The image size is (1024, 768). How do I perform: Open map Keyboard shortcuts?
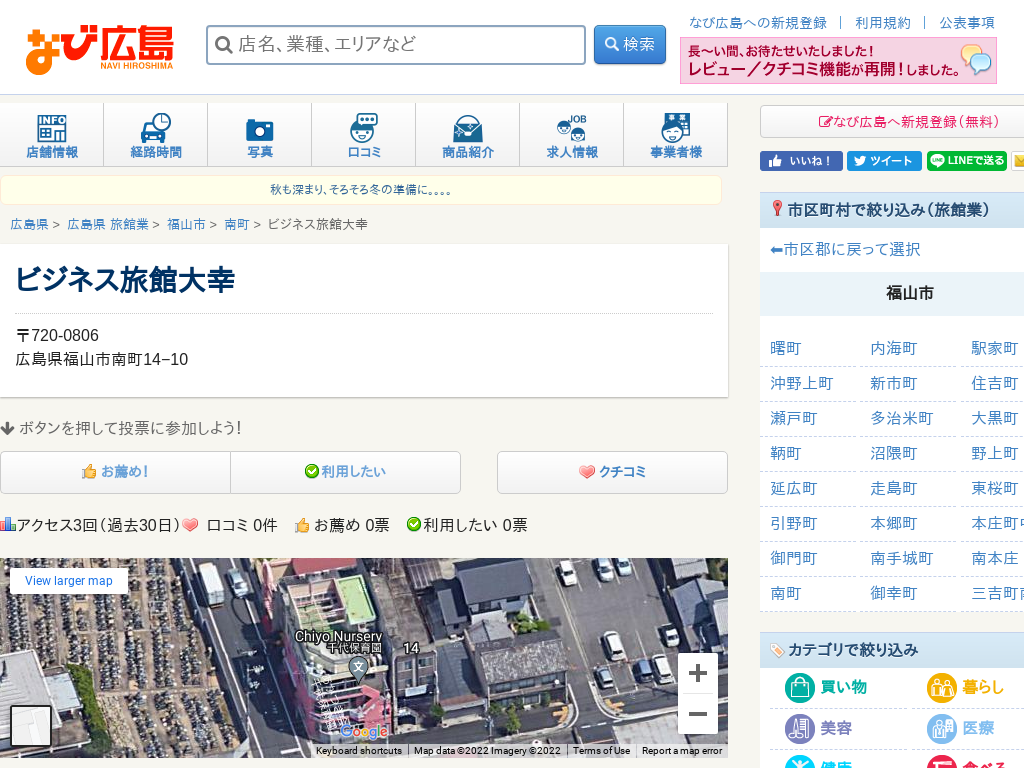pos(359,750)
